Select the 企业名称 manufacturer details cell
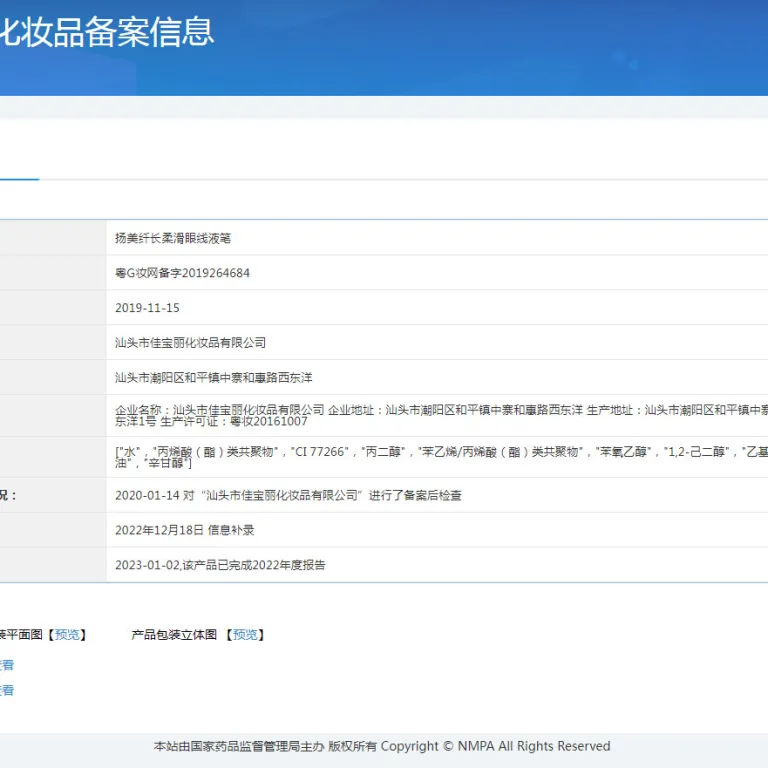Screen dimensions: 768x768 (437, 415)
